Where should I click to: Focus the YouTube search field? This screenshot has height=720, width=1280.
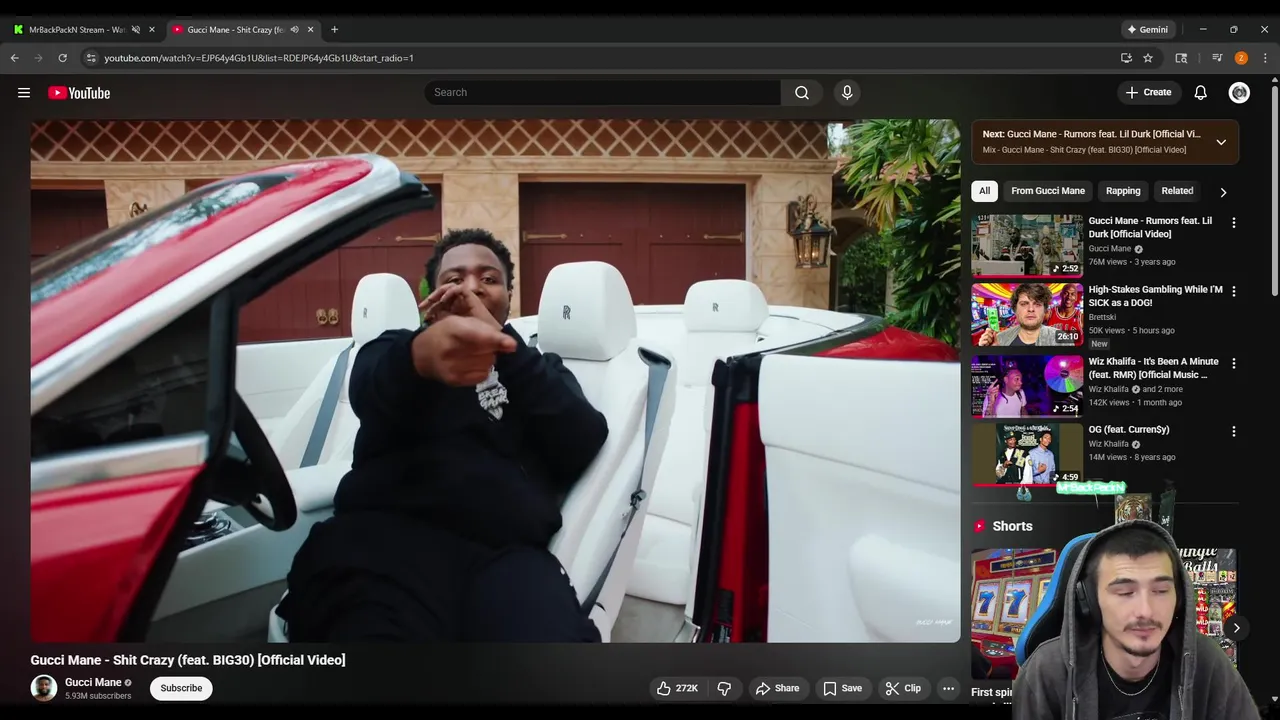click(x=602, y=92)
